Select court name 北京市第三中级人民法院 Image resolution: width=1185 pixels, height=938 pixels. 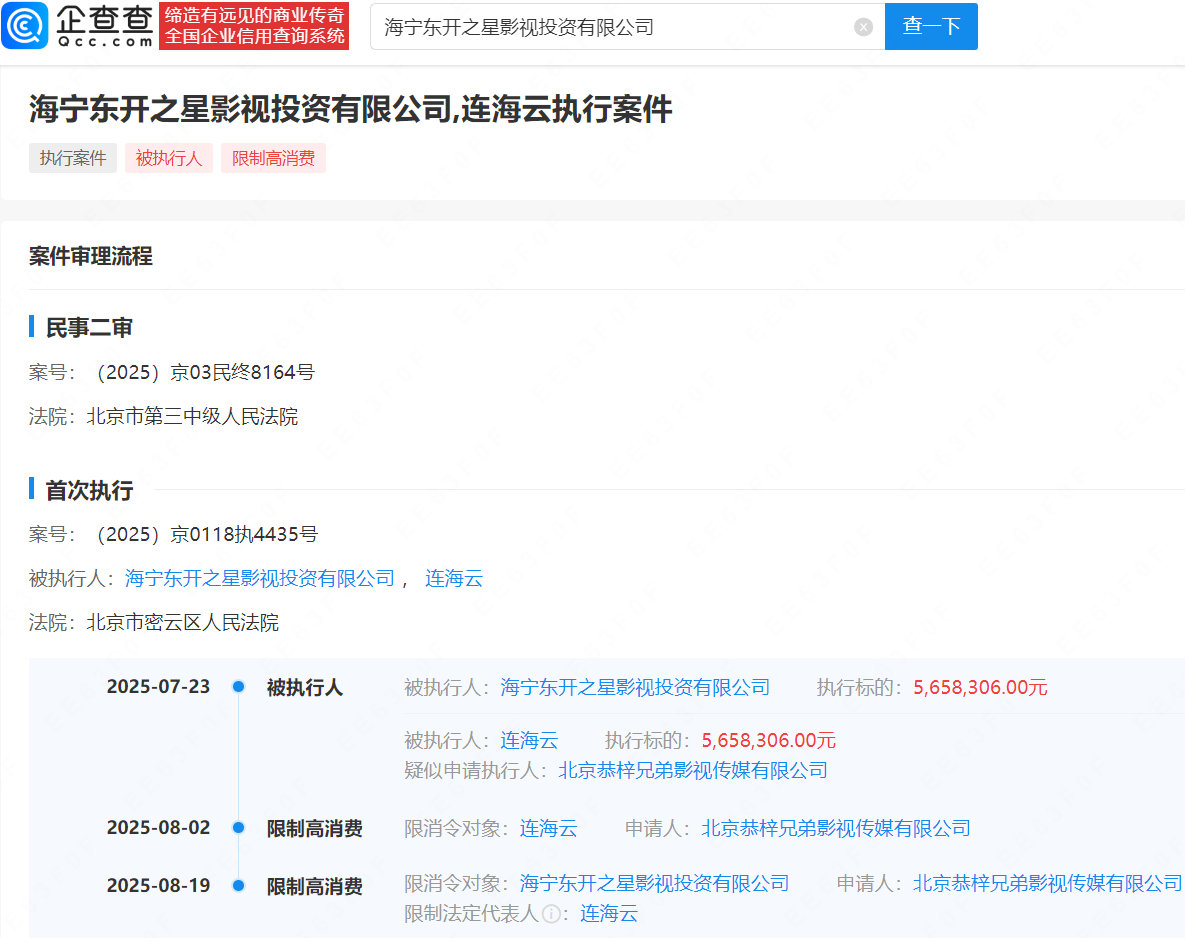(192, 416)
